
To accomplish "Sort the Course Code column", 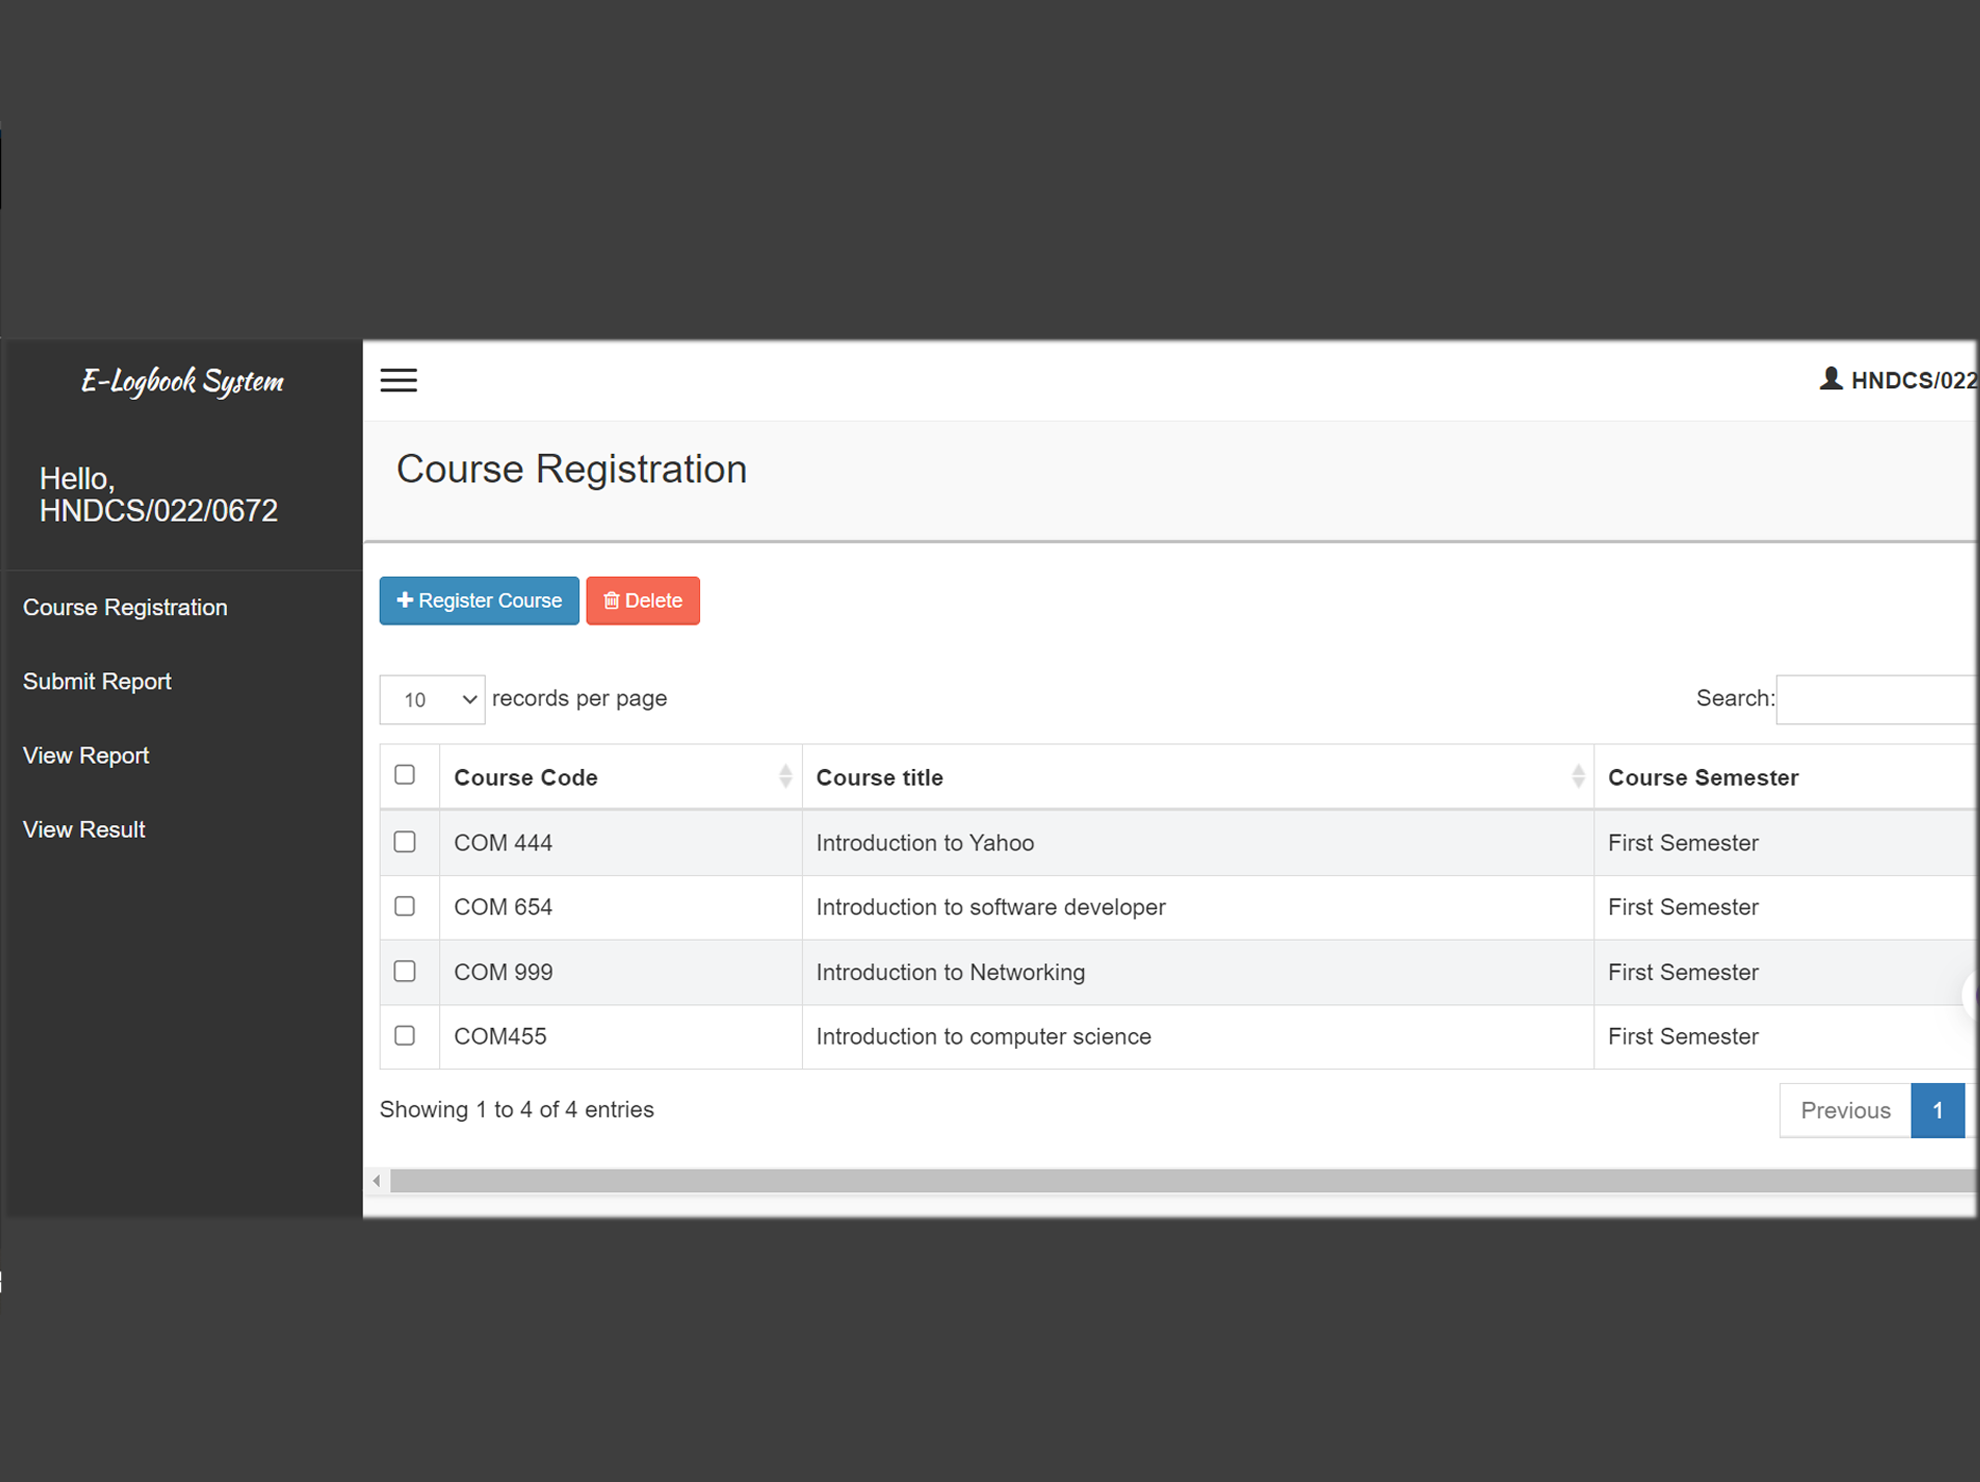I will 784,776.
